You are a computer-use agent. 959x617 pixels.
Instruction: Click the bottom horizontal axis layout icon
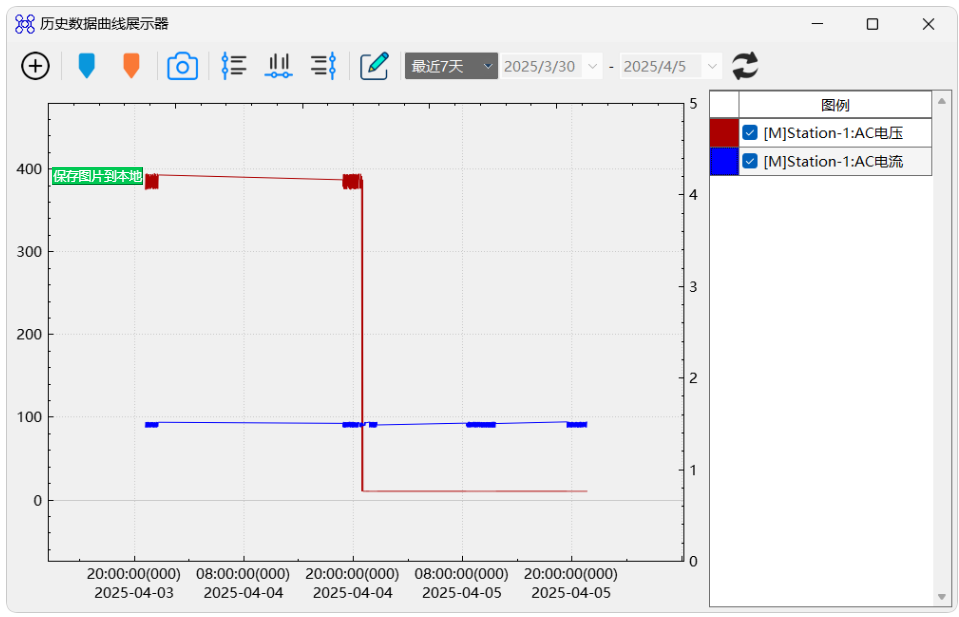point(279,65)
